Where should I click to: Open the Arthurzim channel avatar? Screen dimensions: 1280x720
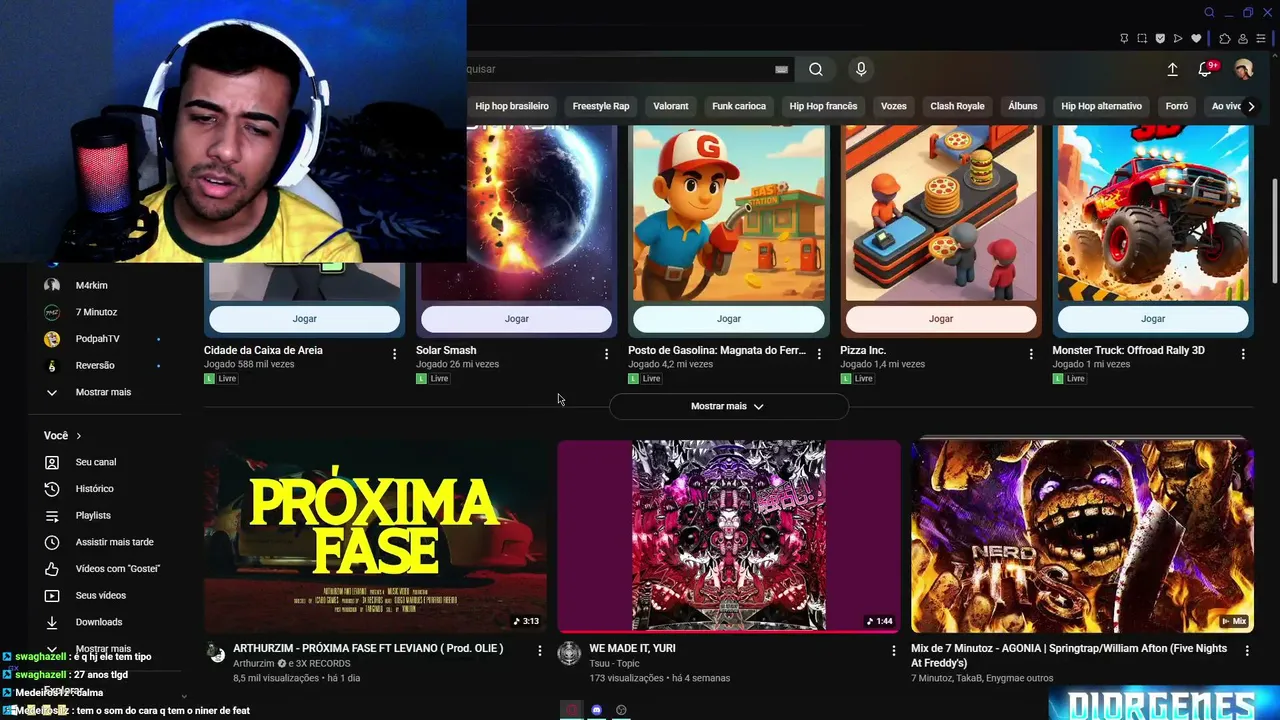coord(216,653)
